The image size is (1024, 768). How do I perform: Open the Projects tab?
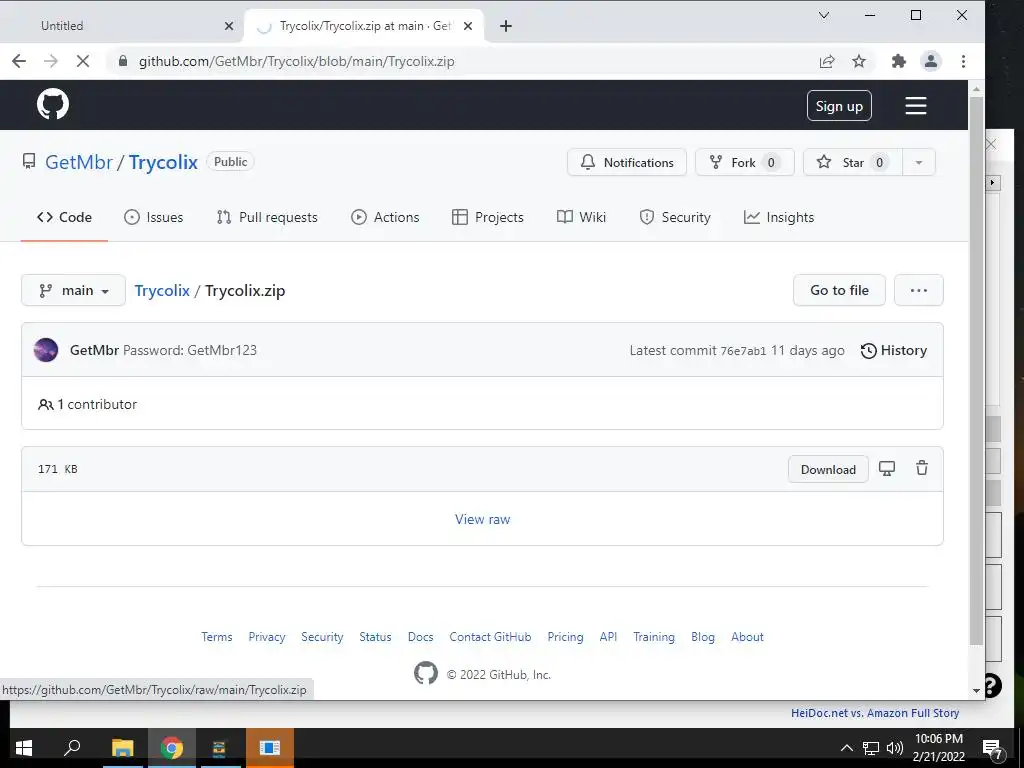click(488, 217)
